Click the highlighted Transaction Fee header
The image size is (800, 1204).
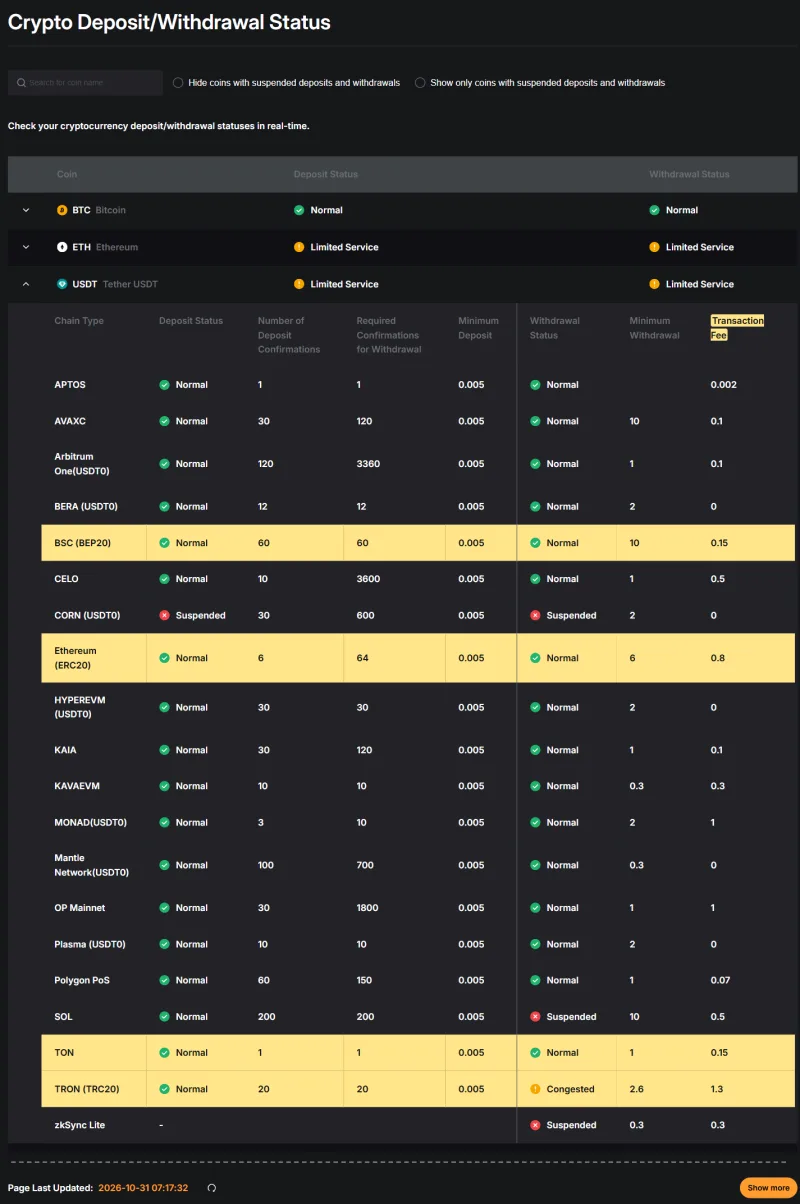click(x=737, y=328)
